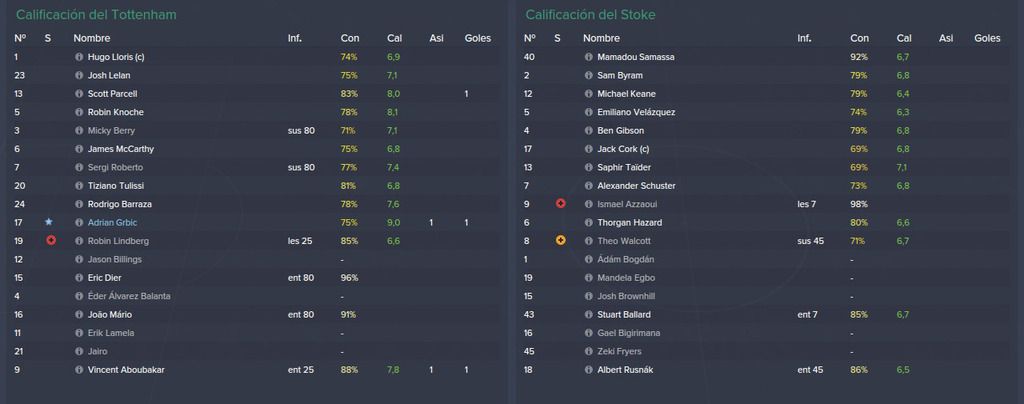Click the Calificación del Stoke heading
1024x404 pixels.
tap(590, 14)
